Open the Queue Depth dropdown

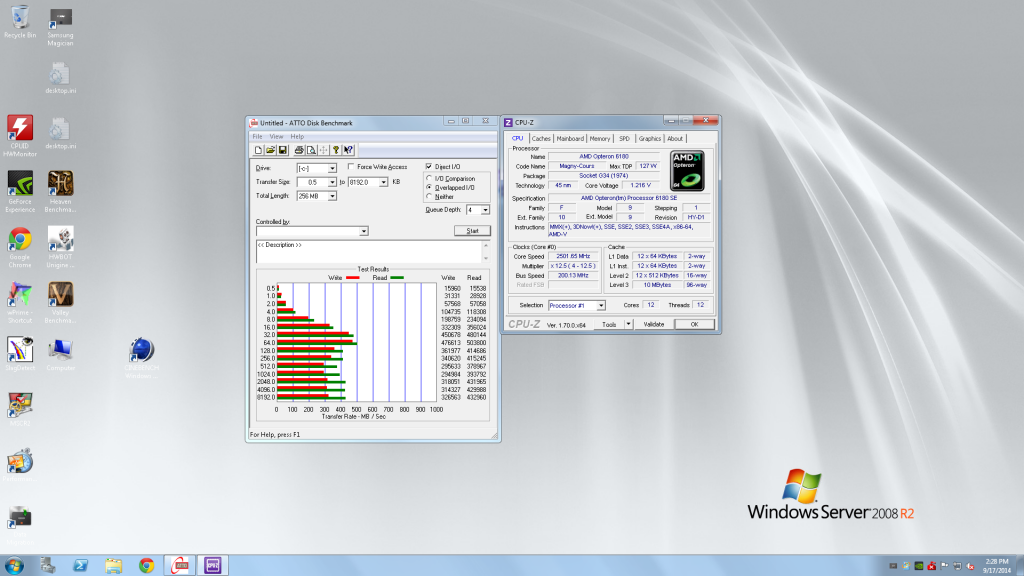point(485,210)
